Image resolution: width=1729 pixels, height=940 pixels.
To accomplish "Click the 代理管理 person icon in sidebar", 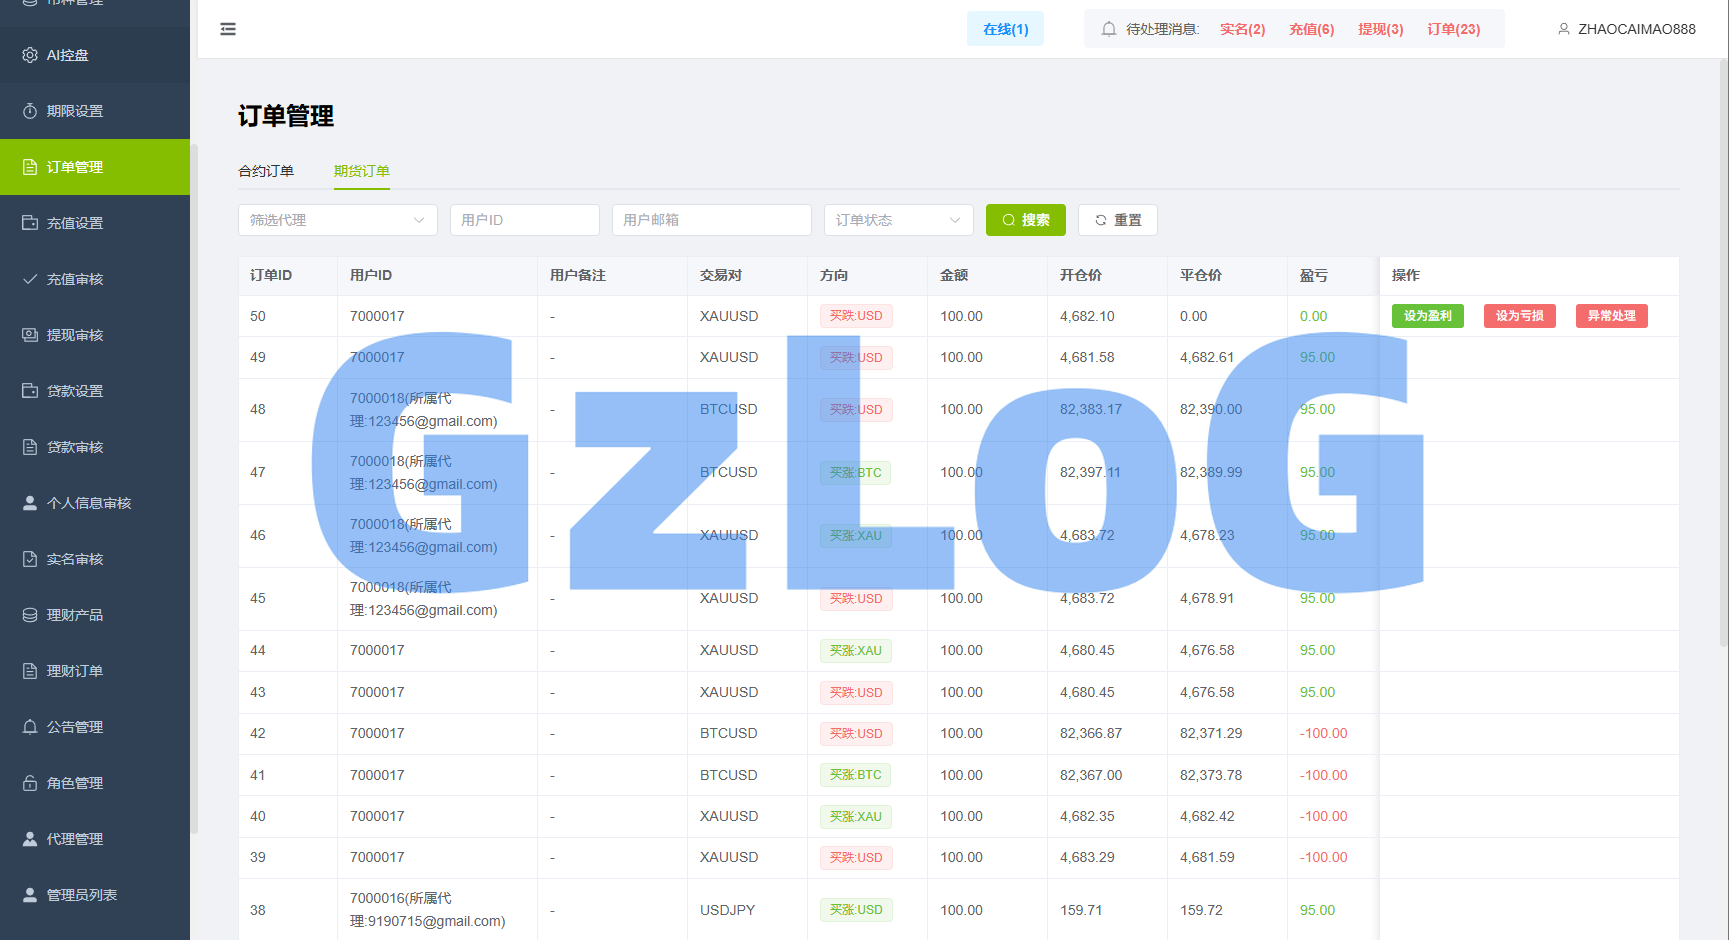I will pyautogui.click(x=30, y=839).
